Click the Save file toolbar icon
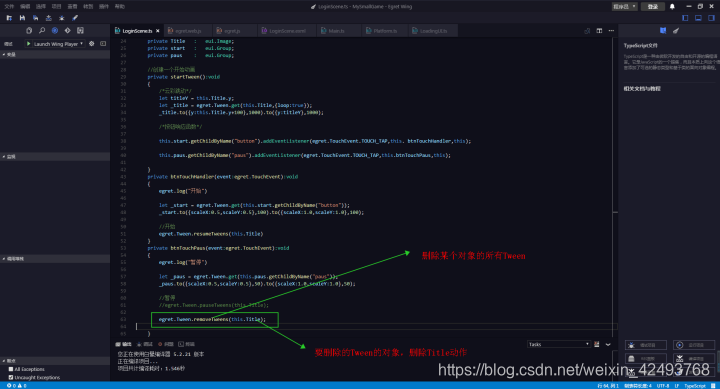Image resolution: width=720 pixels, height=389 pixels. pos(22,18)
